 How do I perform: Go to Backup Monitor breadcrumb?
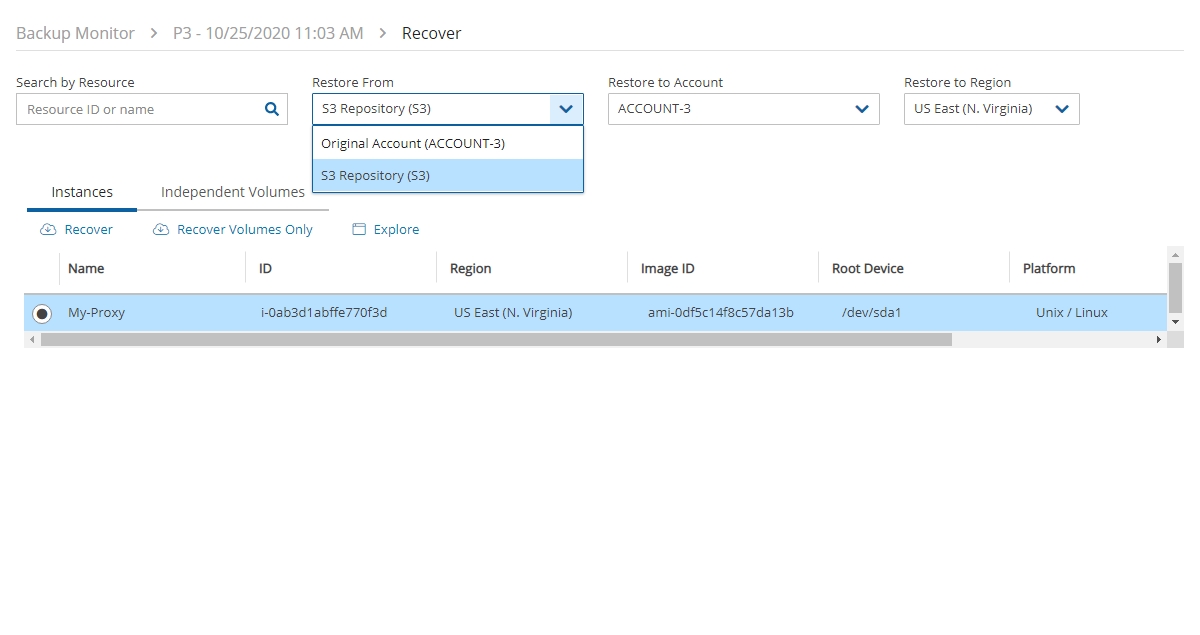point(75,33)
